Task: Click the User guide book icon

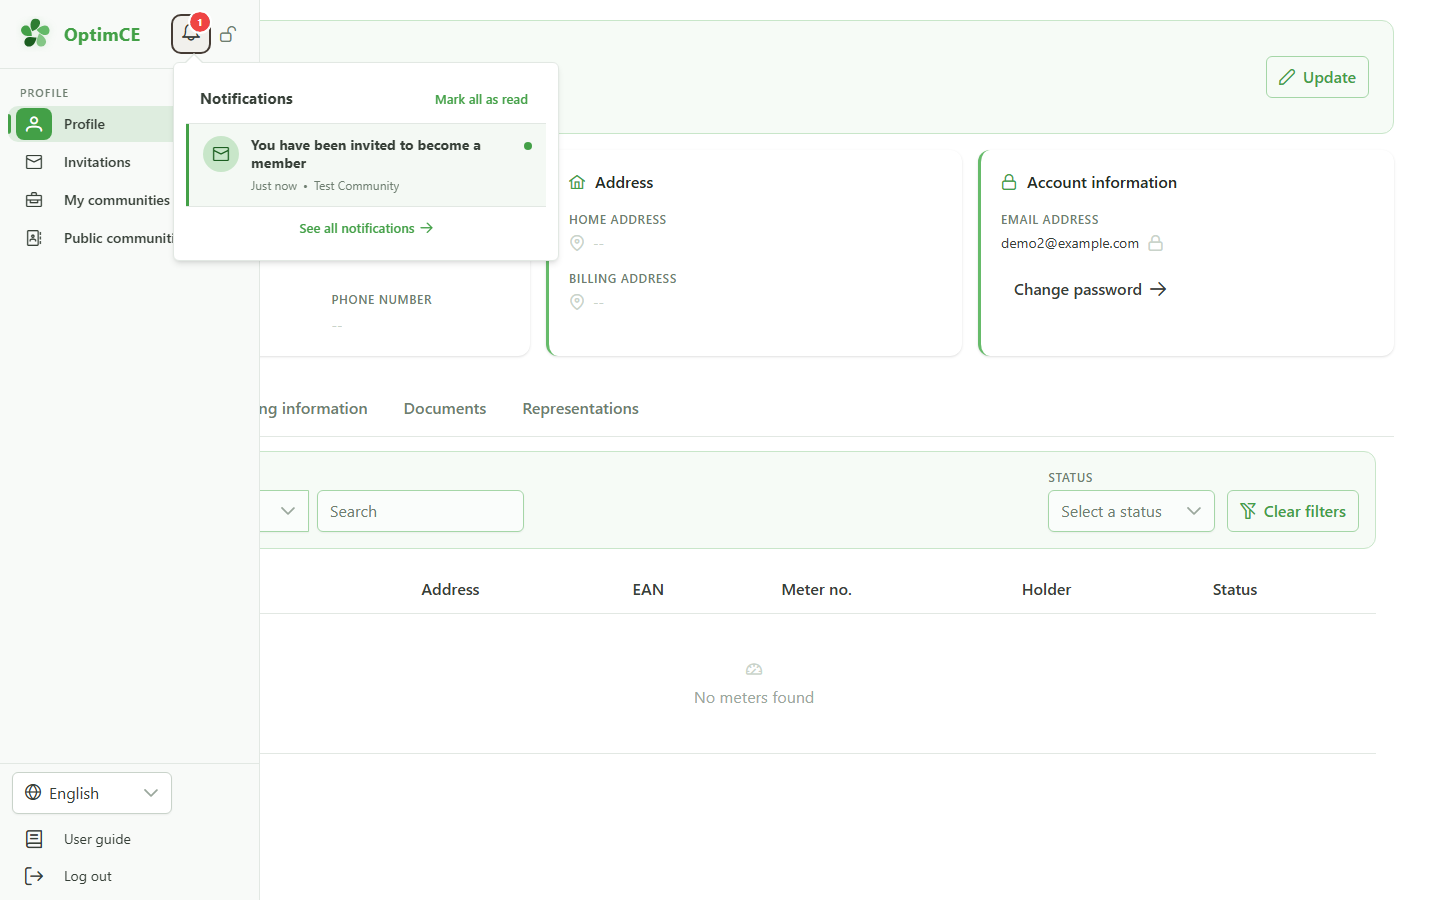Action: coord(34,839)
